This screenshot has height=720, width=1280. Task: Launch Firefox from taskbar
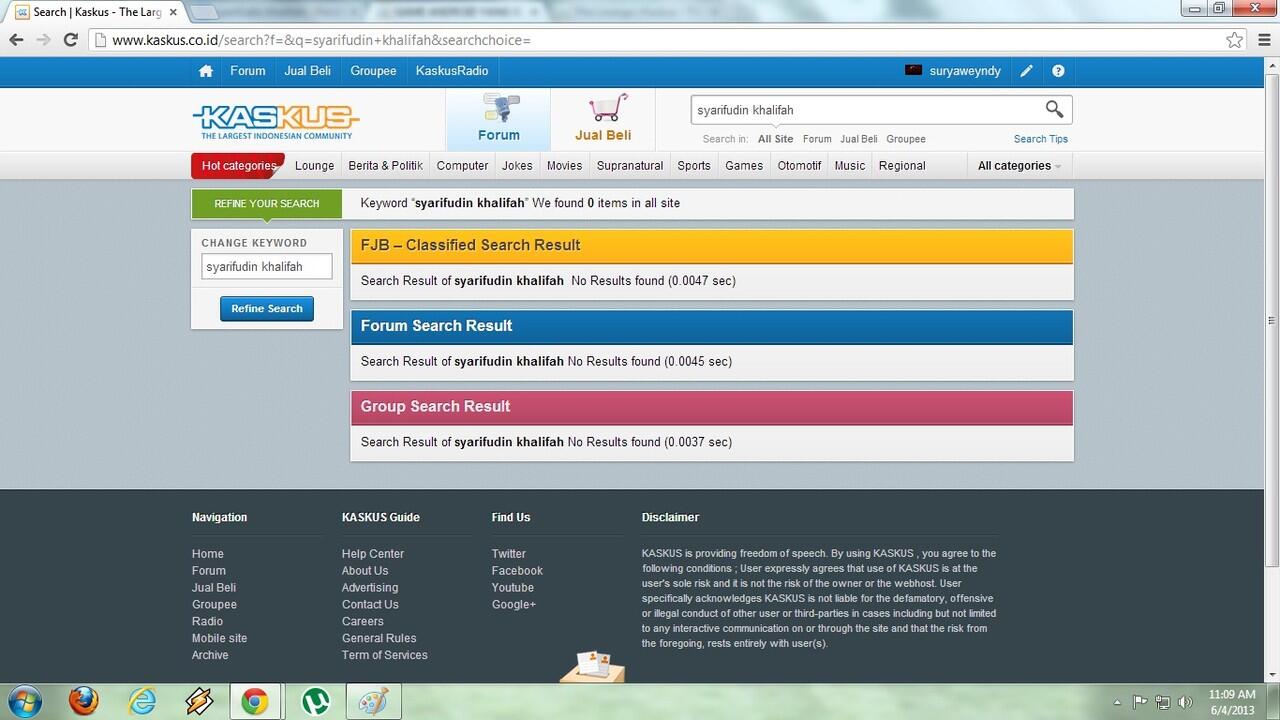[84, 701]
